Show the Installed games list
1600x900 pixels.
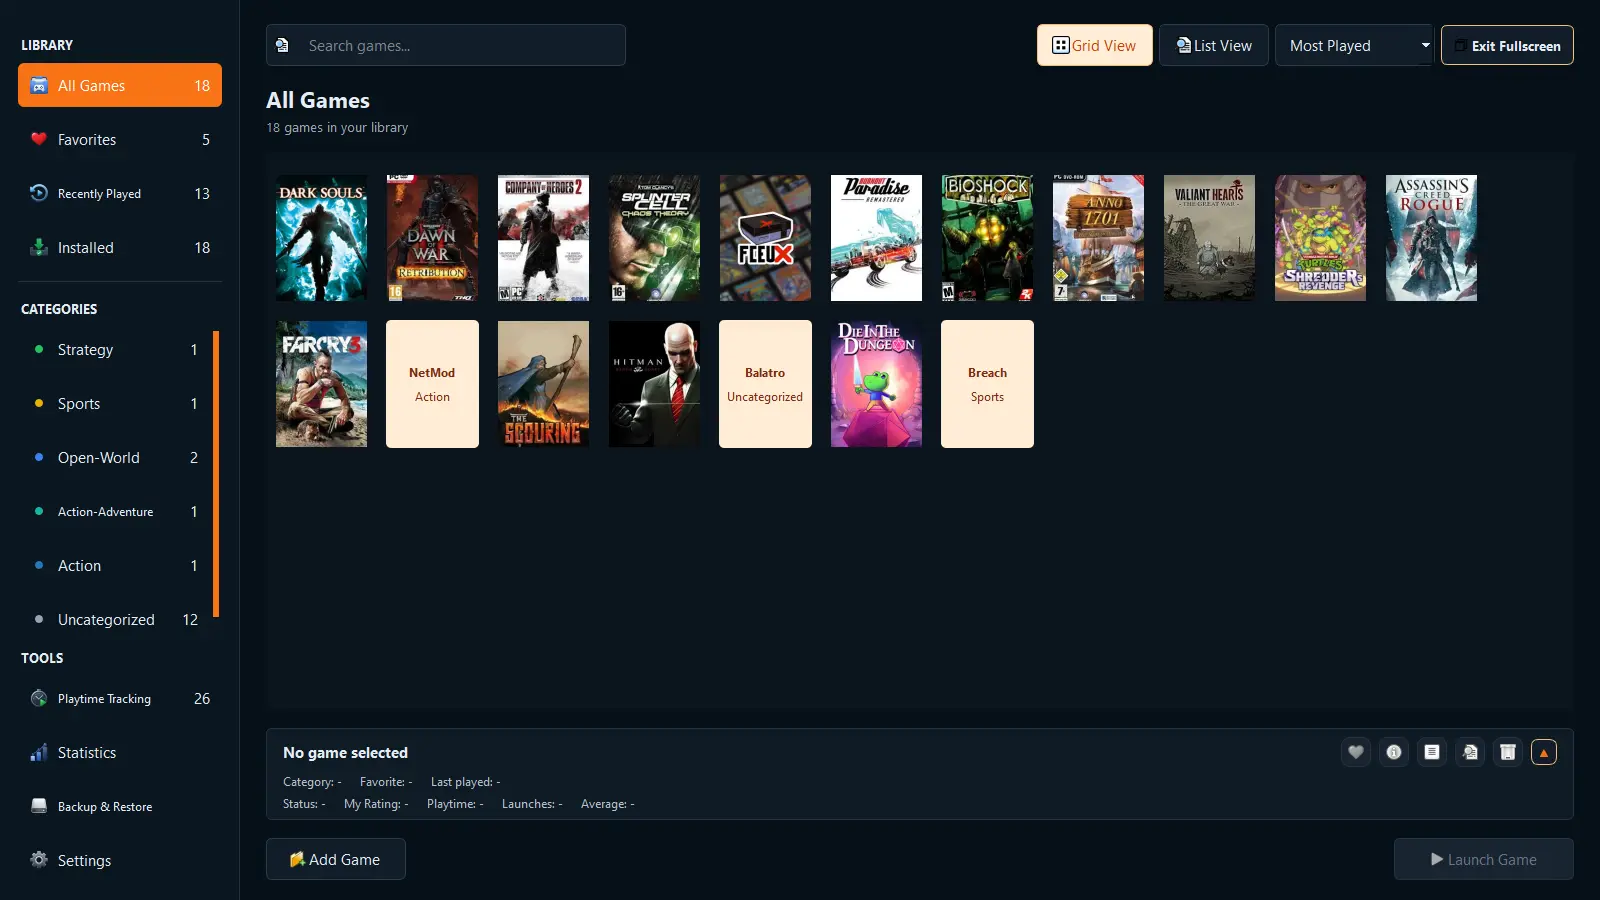pos(120,248)
